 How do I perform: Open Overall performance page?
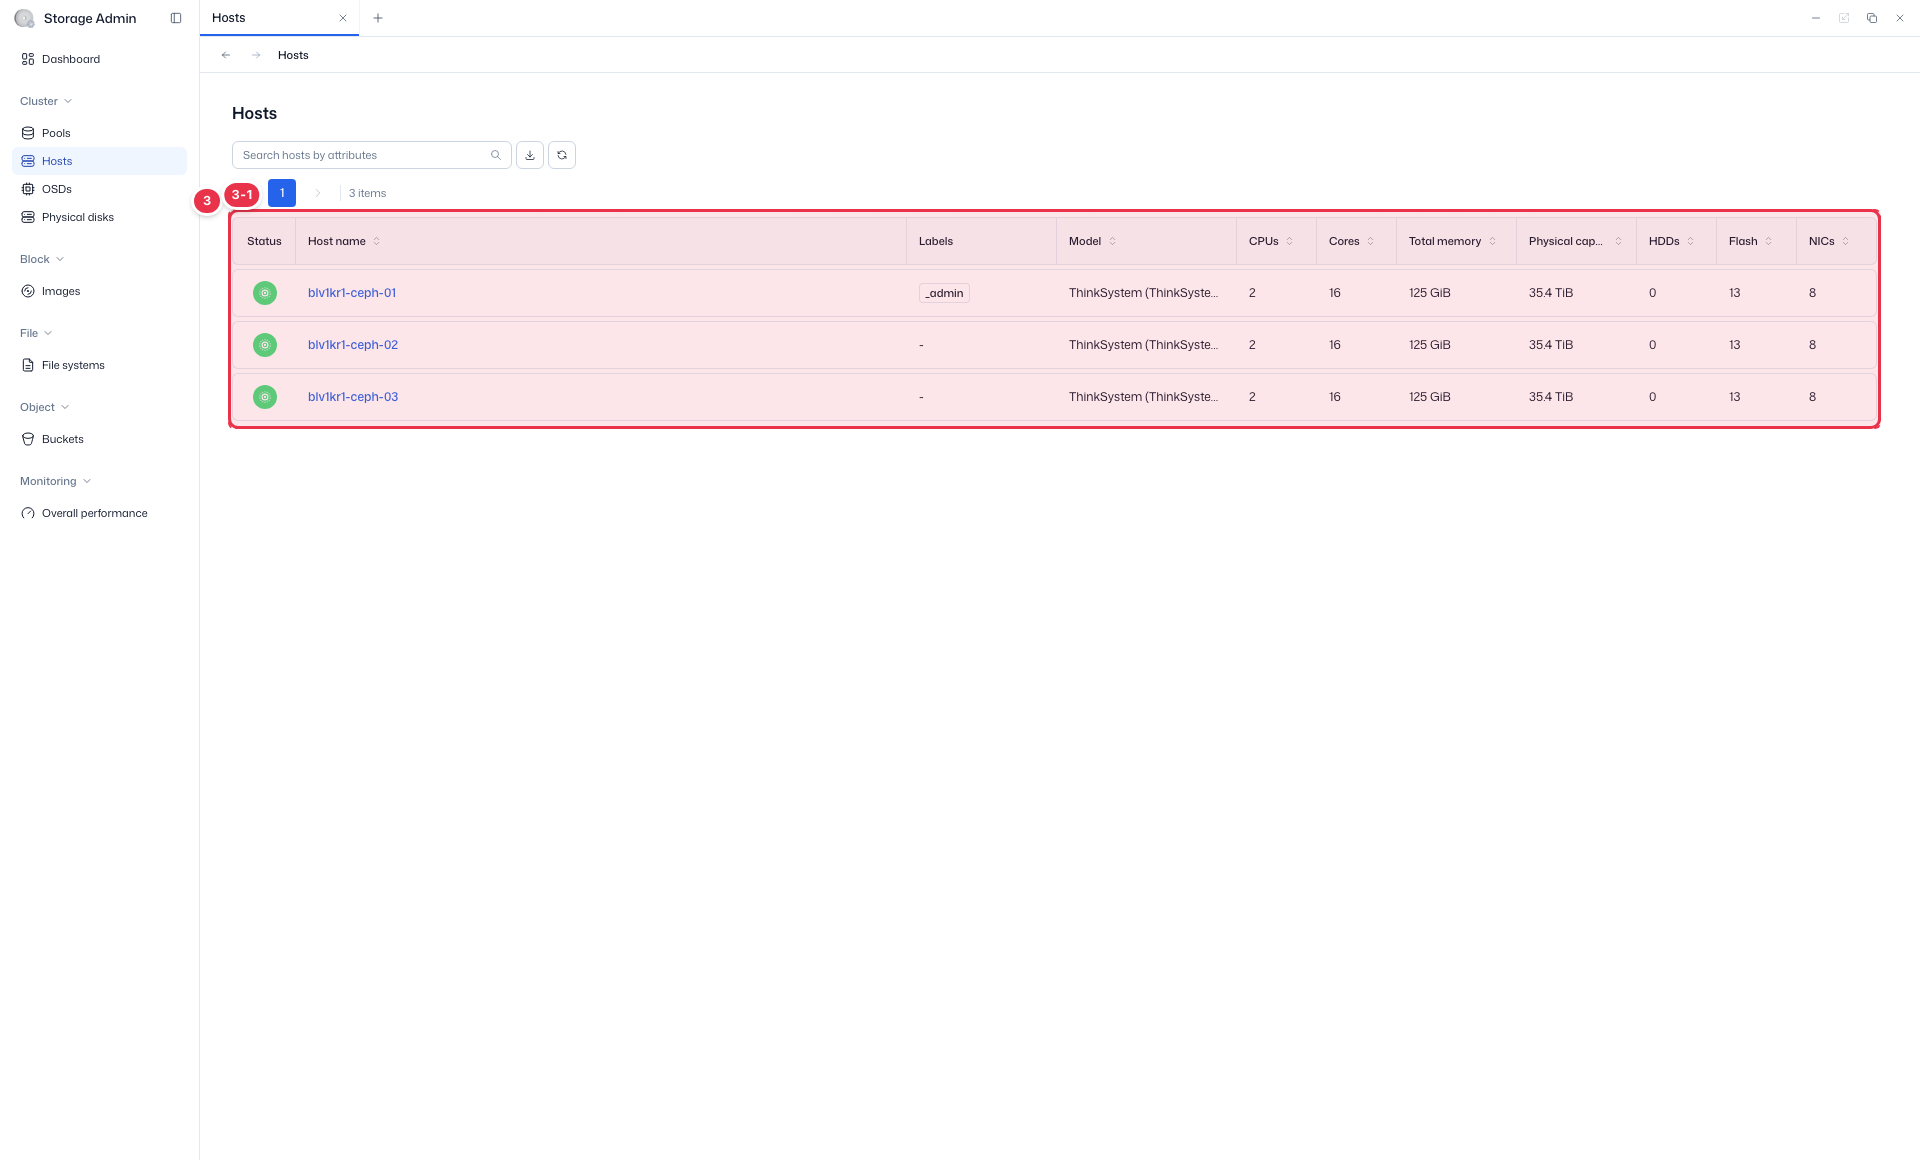click(99, 513)
